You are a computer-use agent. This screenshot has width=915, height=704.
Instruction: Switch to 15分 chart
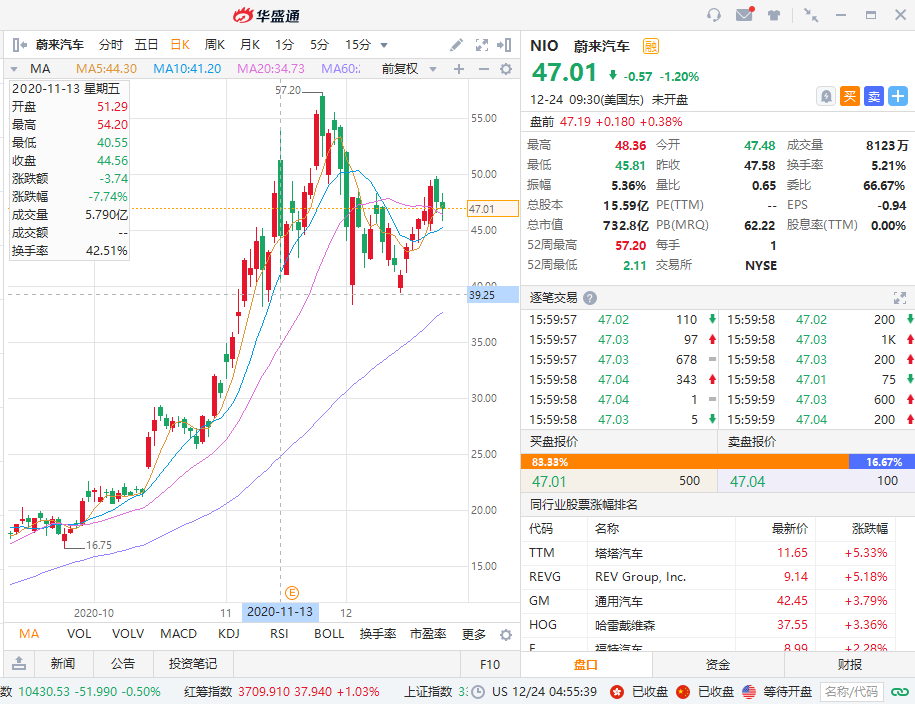click(358, 45)
